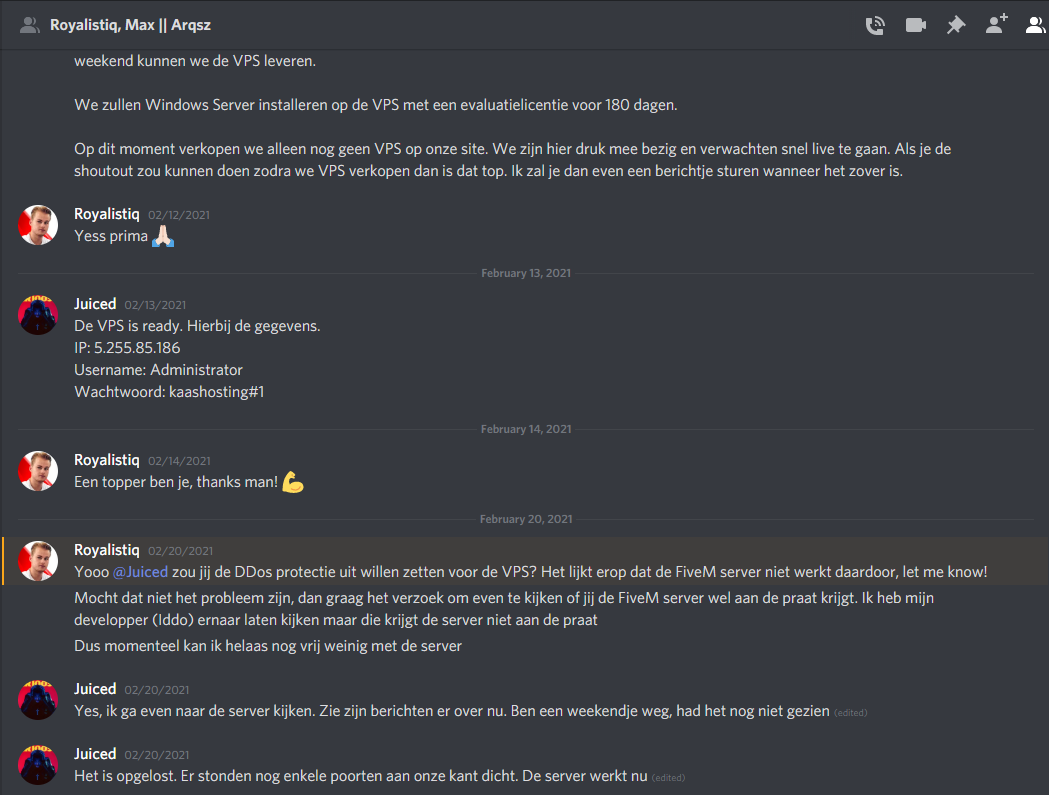This screenshot has width=1049, height=795.
Task: Click Royalistiq's avatar on the 'Yess prima' message
Action: (x=38, y=225)
